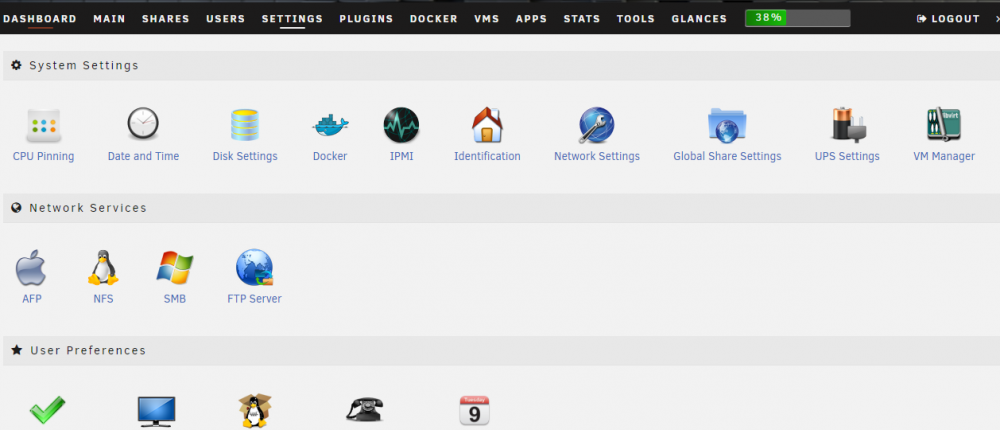The width and height of the screenshot is (1000, 430).
Task: Open the Global Share Settings folder icon
Action: (x=727, y=124)
